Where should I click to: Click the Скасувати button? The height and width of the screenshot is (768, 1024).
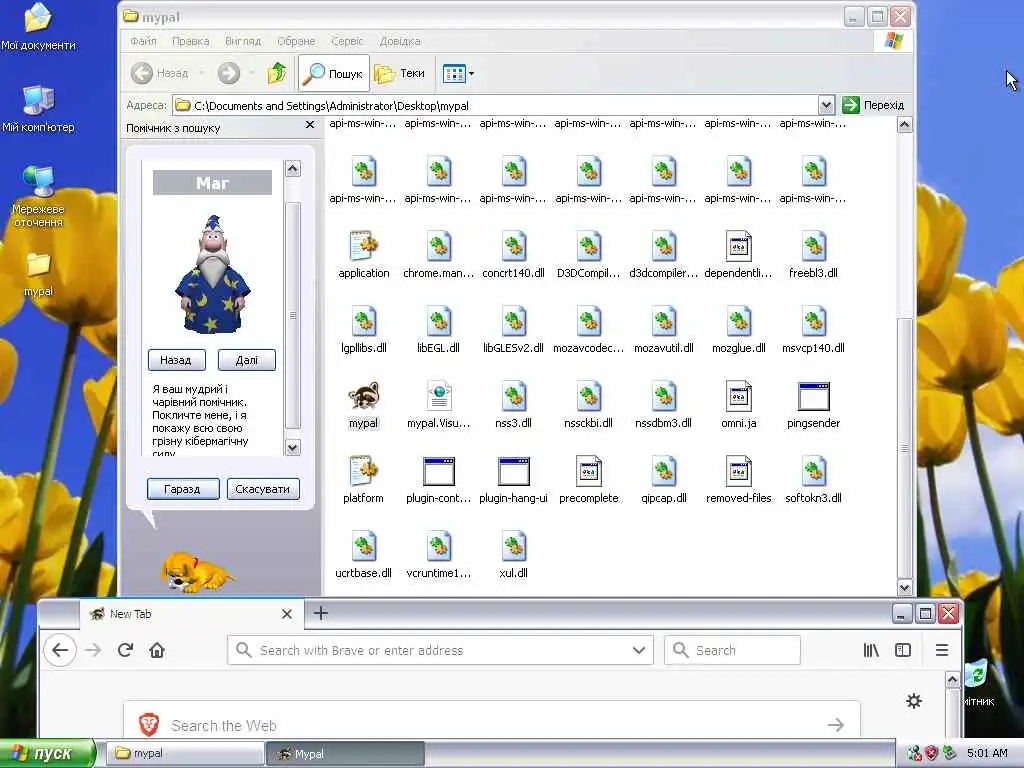click(263, 489)
